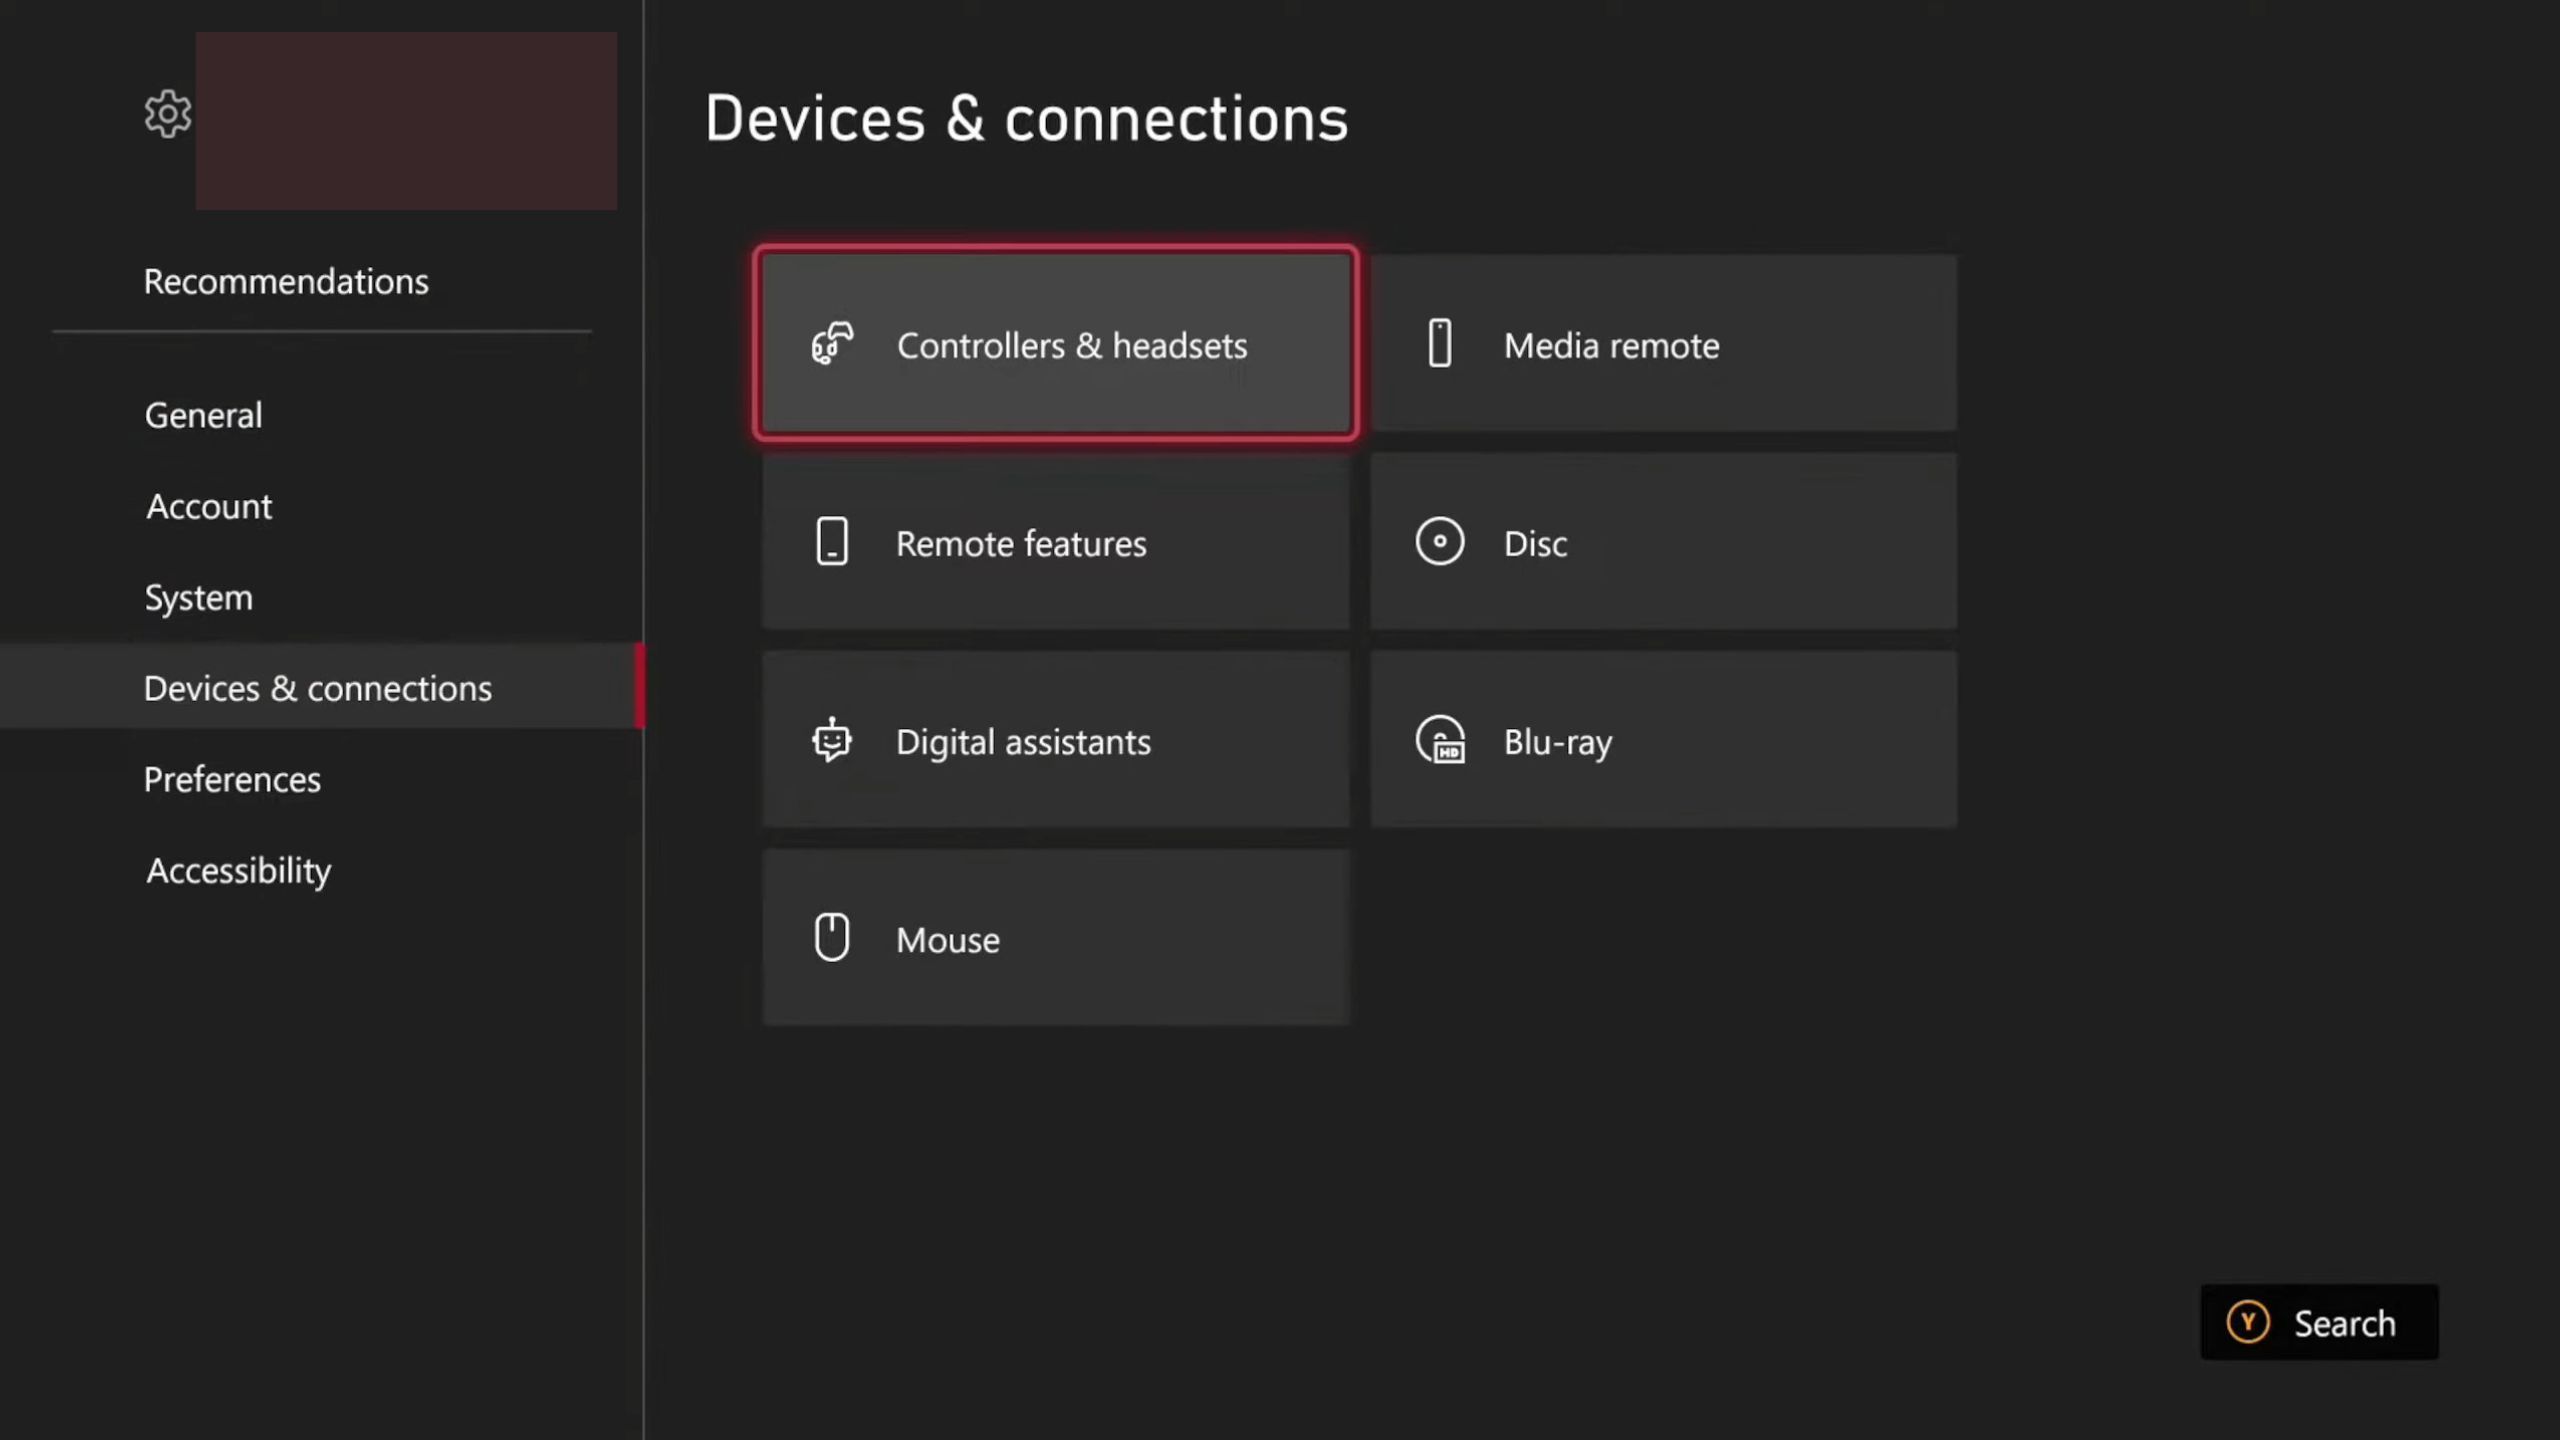Select Recommendations in the sidebar

pyautogui.click(x=286, y=281)
